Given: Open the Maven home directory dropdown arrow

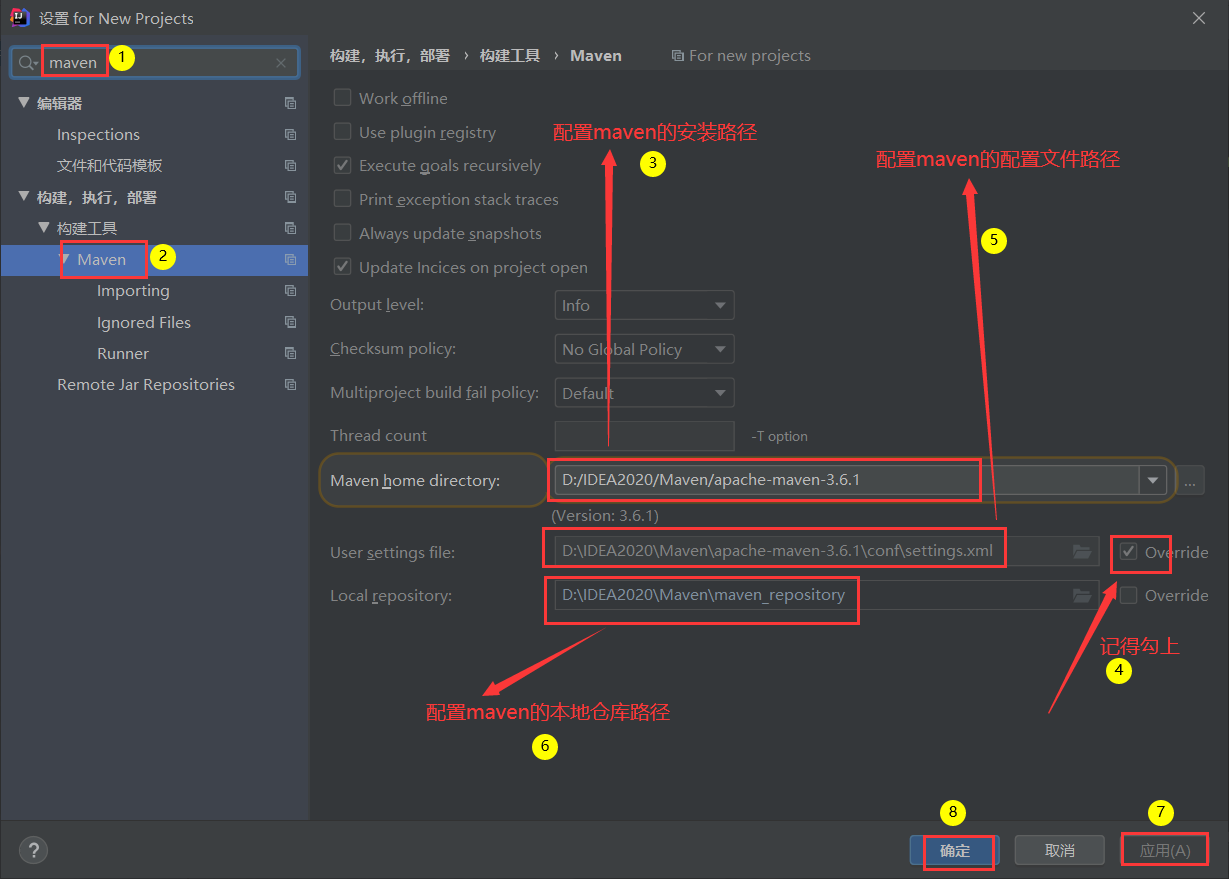Looking at the screenshot, I should pyautogui.click(x=1153, y=481).
